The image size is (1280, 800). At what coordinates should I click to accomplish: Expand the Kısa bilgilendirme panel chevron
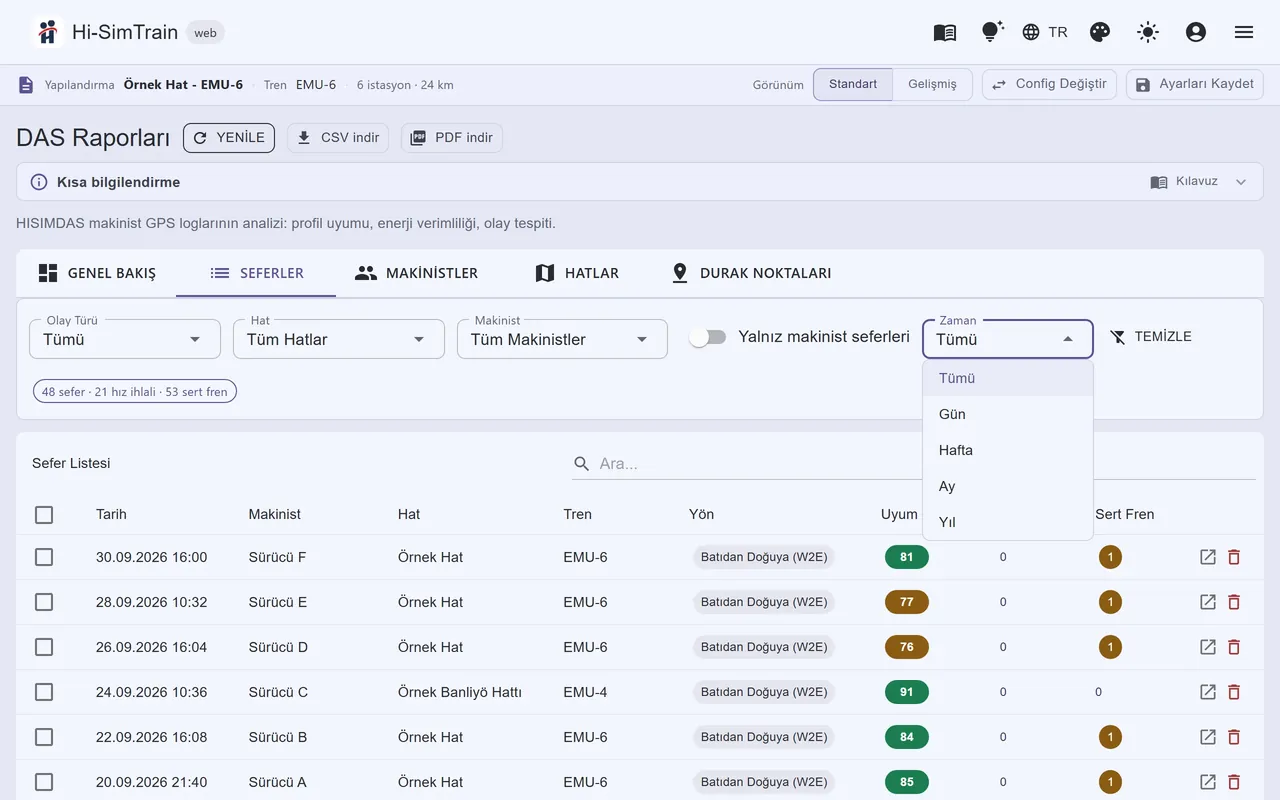pos(1241,182)
